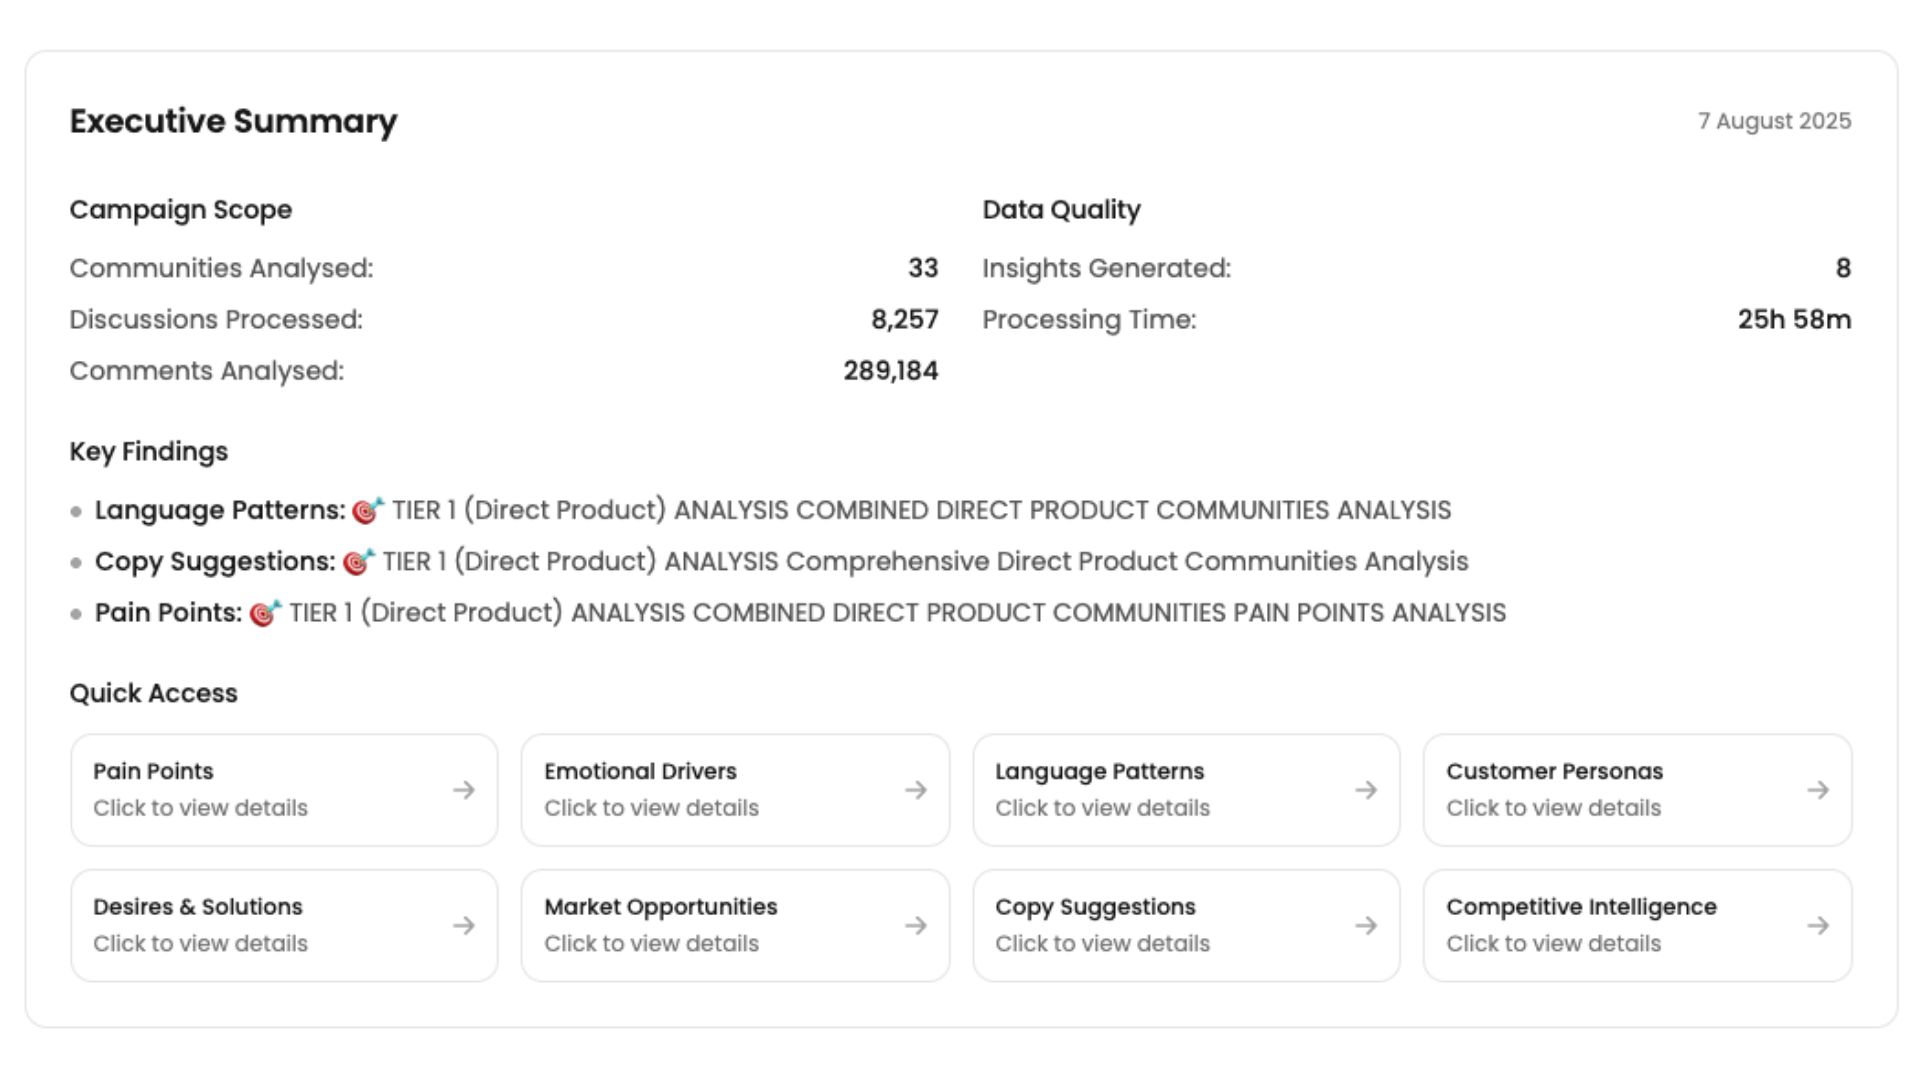Click the Language Patterns key finding bullet
Viewport: 1920px width, 1080px height.
click(x=76, y=511)
